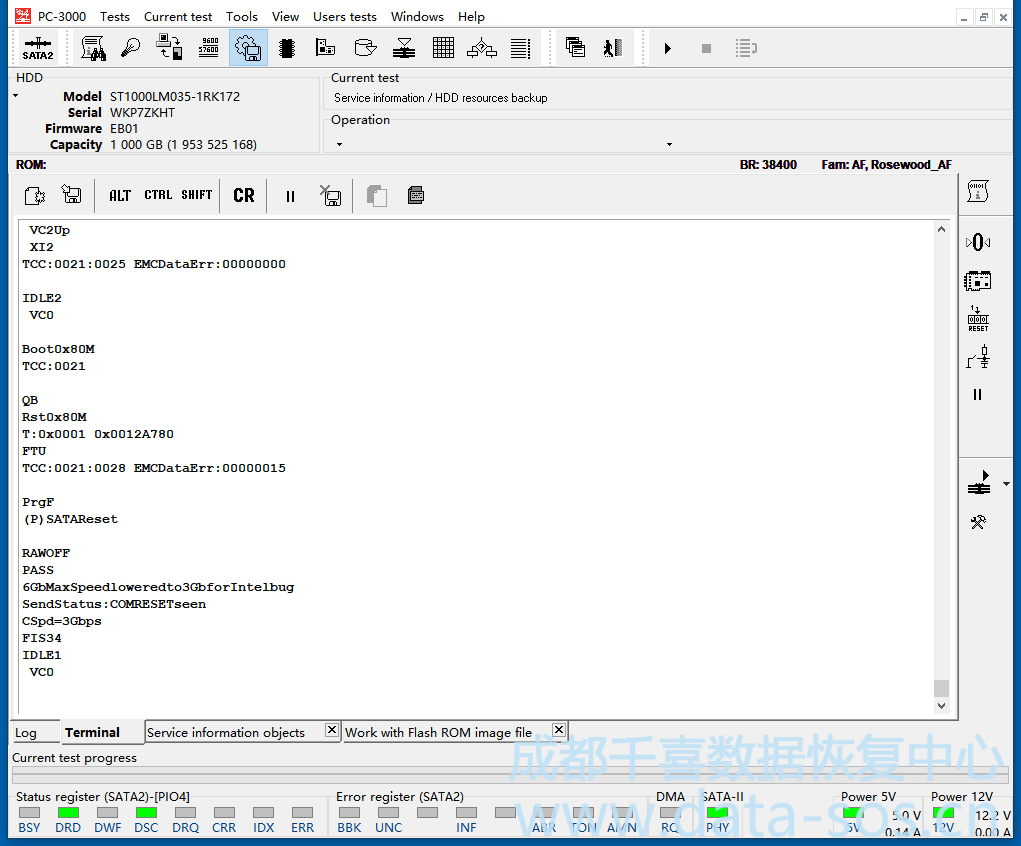Click the ROM chip icon in toolbar
1021x846 pixels.
[287, 47]
